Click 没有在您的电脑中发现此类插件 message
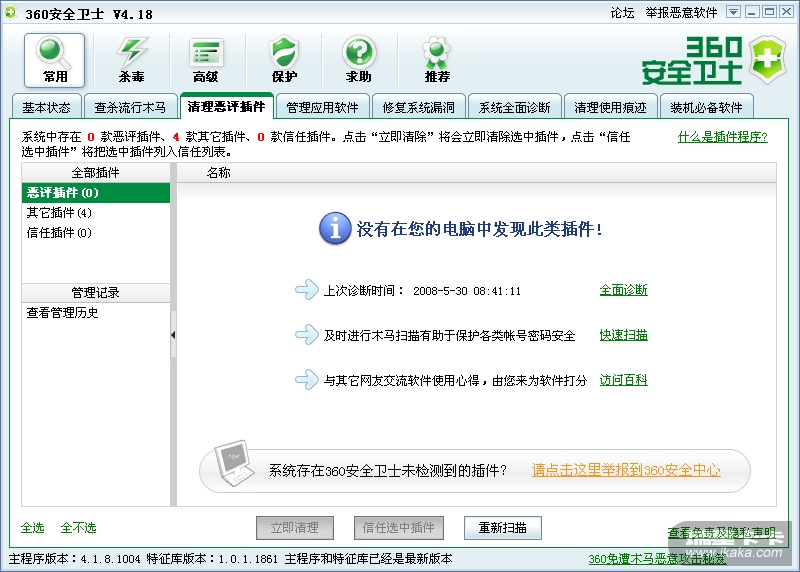Screen dimensions: 800x572 (479, 229)
